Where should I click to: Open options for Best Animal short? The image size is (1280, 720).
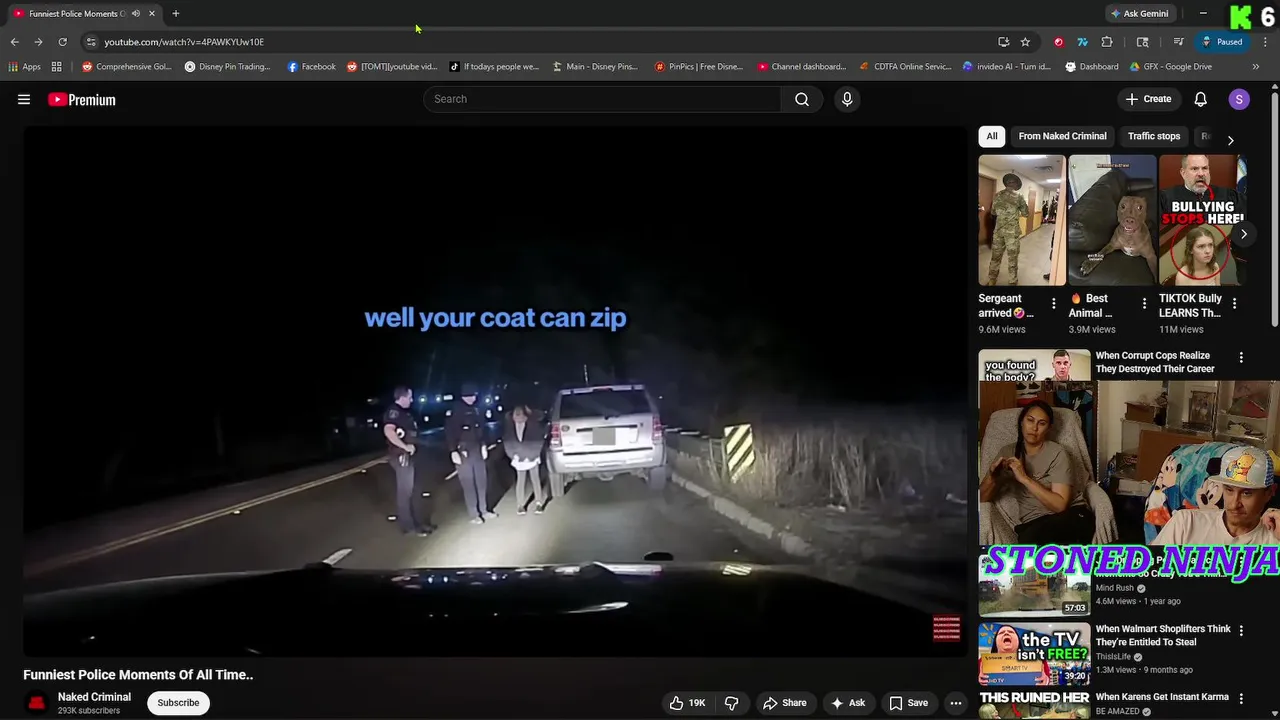click(x=1144, y=303)
